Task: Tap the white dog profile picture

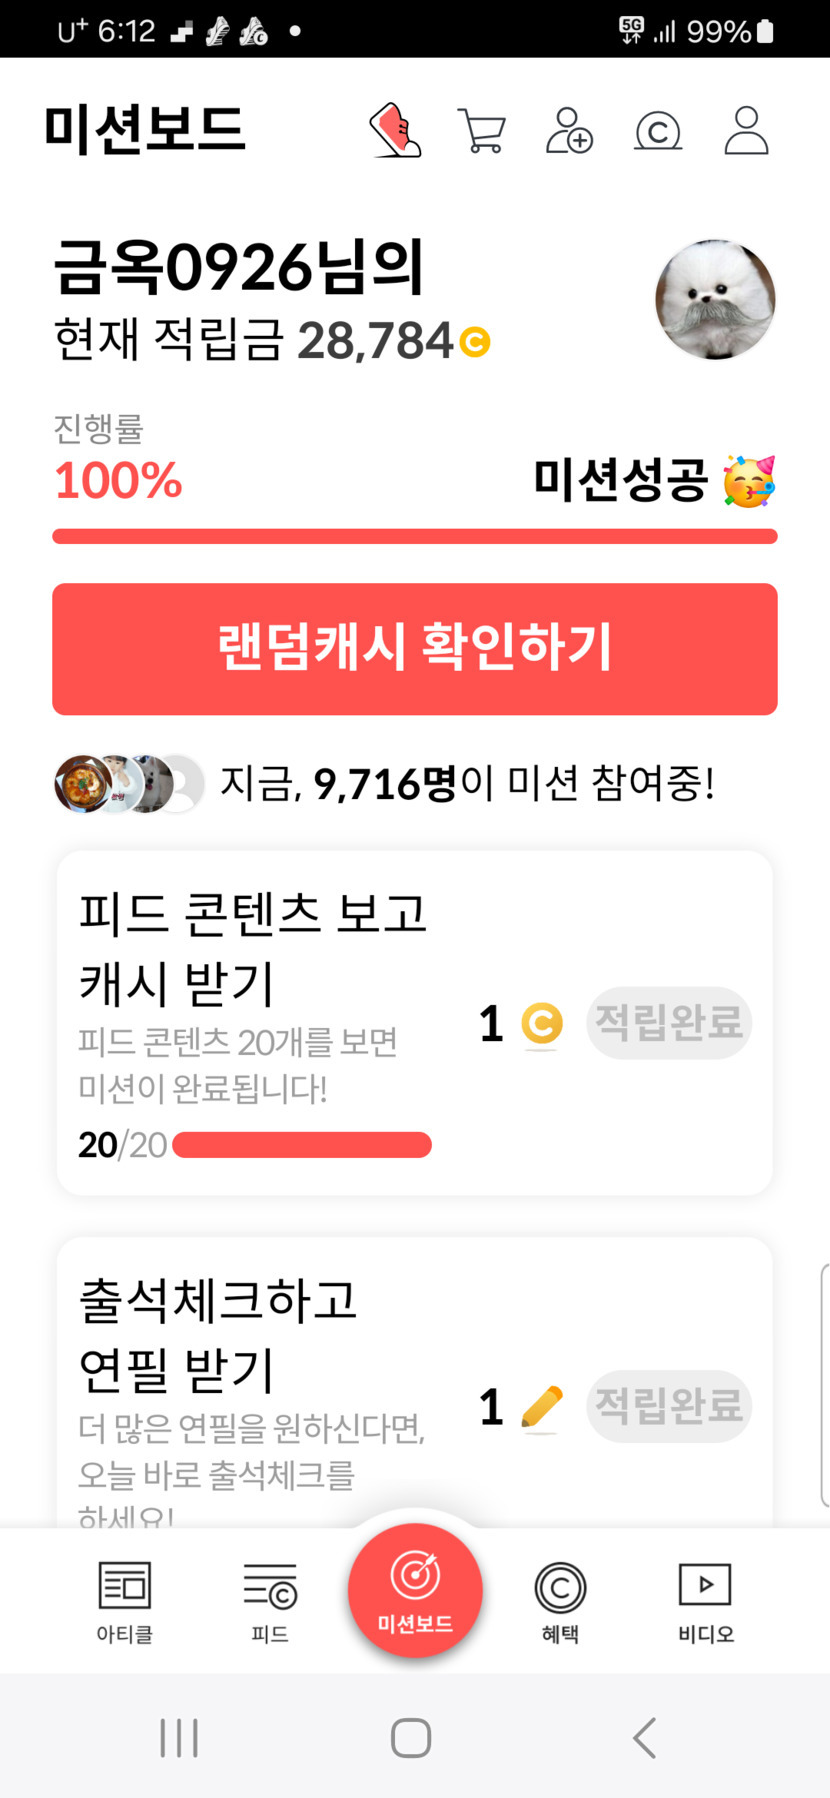Action: click(x=715, y=300)
